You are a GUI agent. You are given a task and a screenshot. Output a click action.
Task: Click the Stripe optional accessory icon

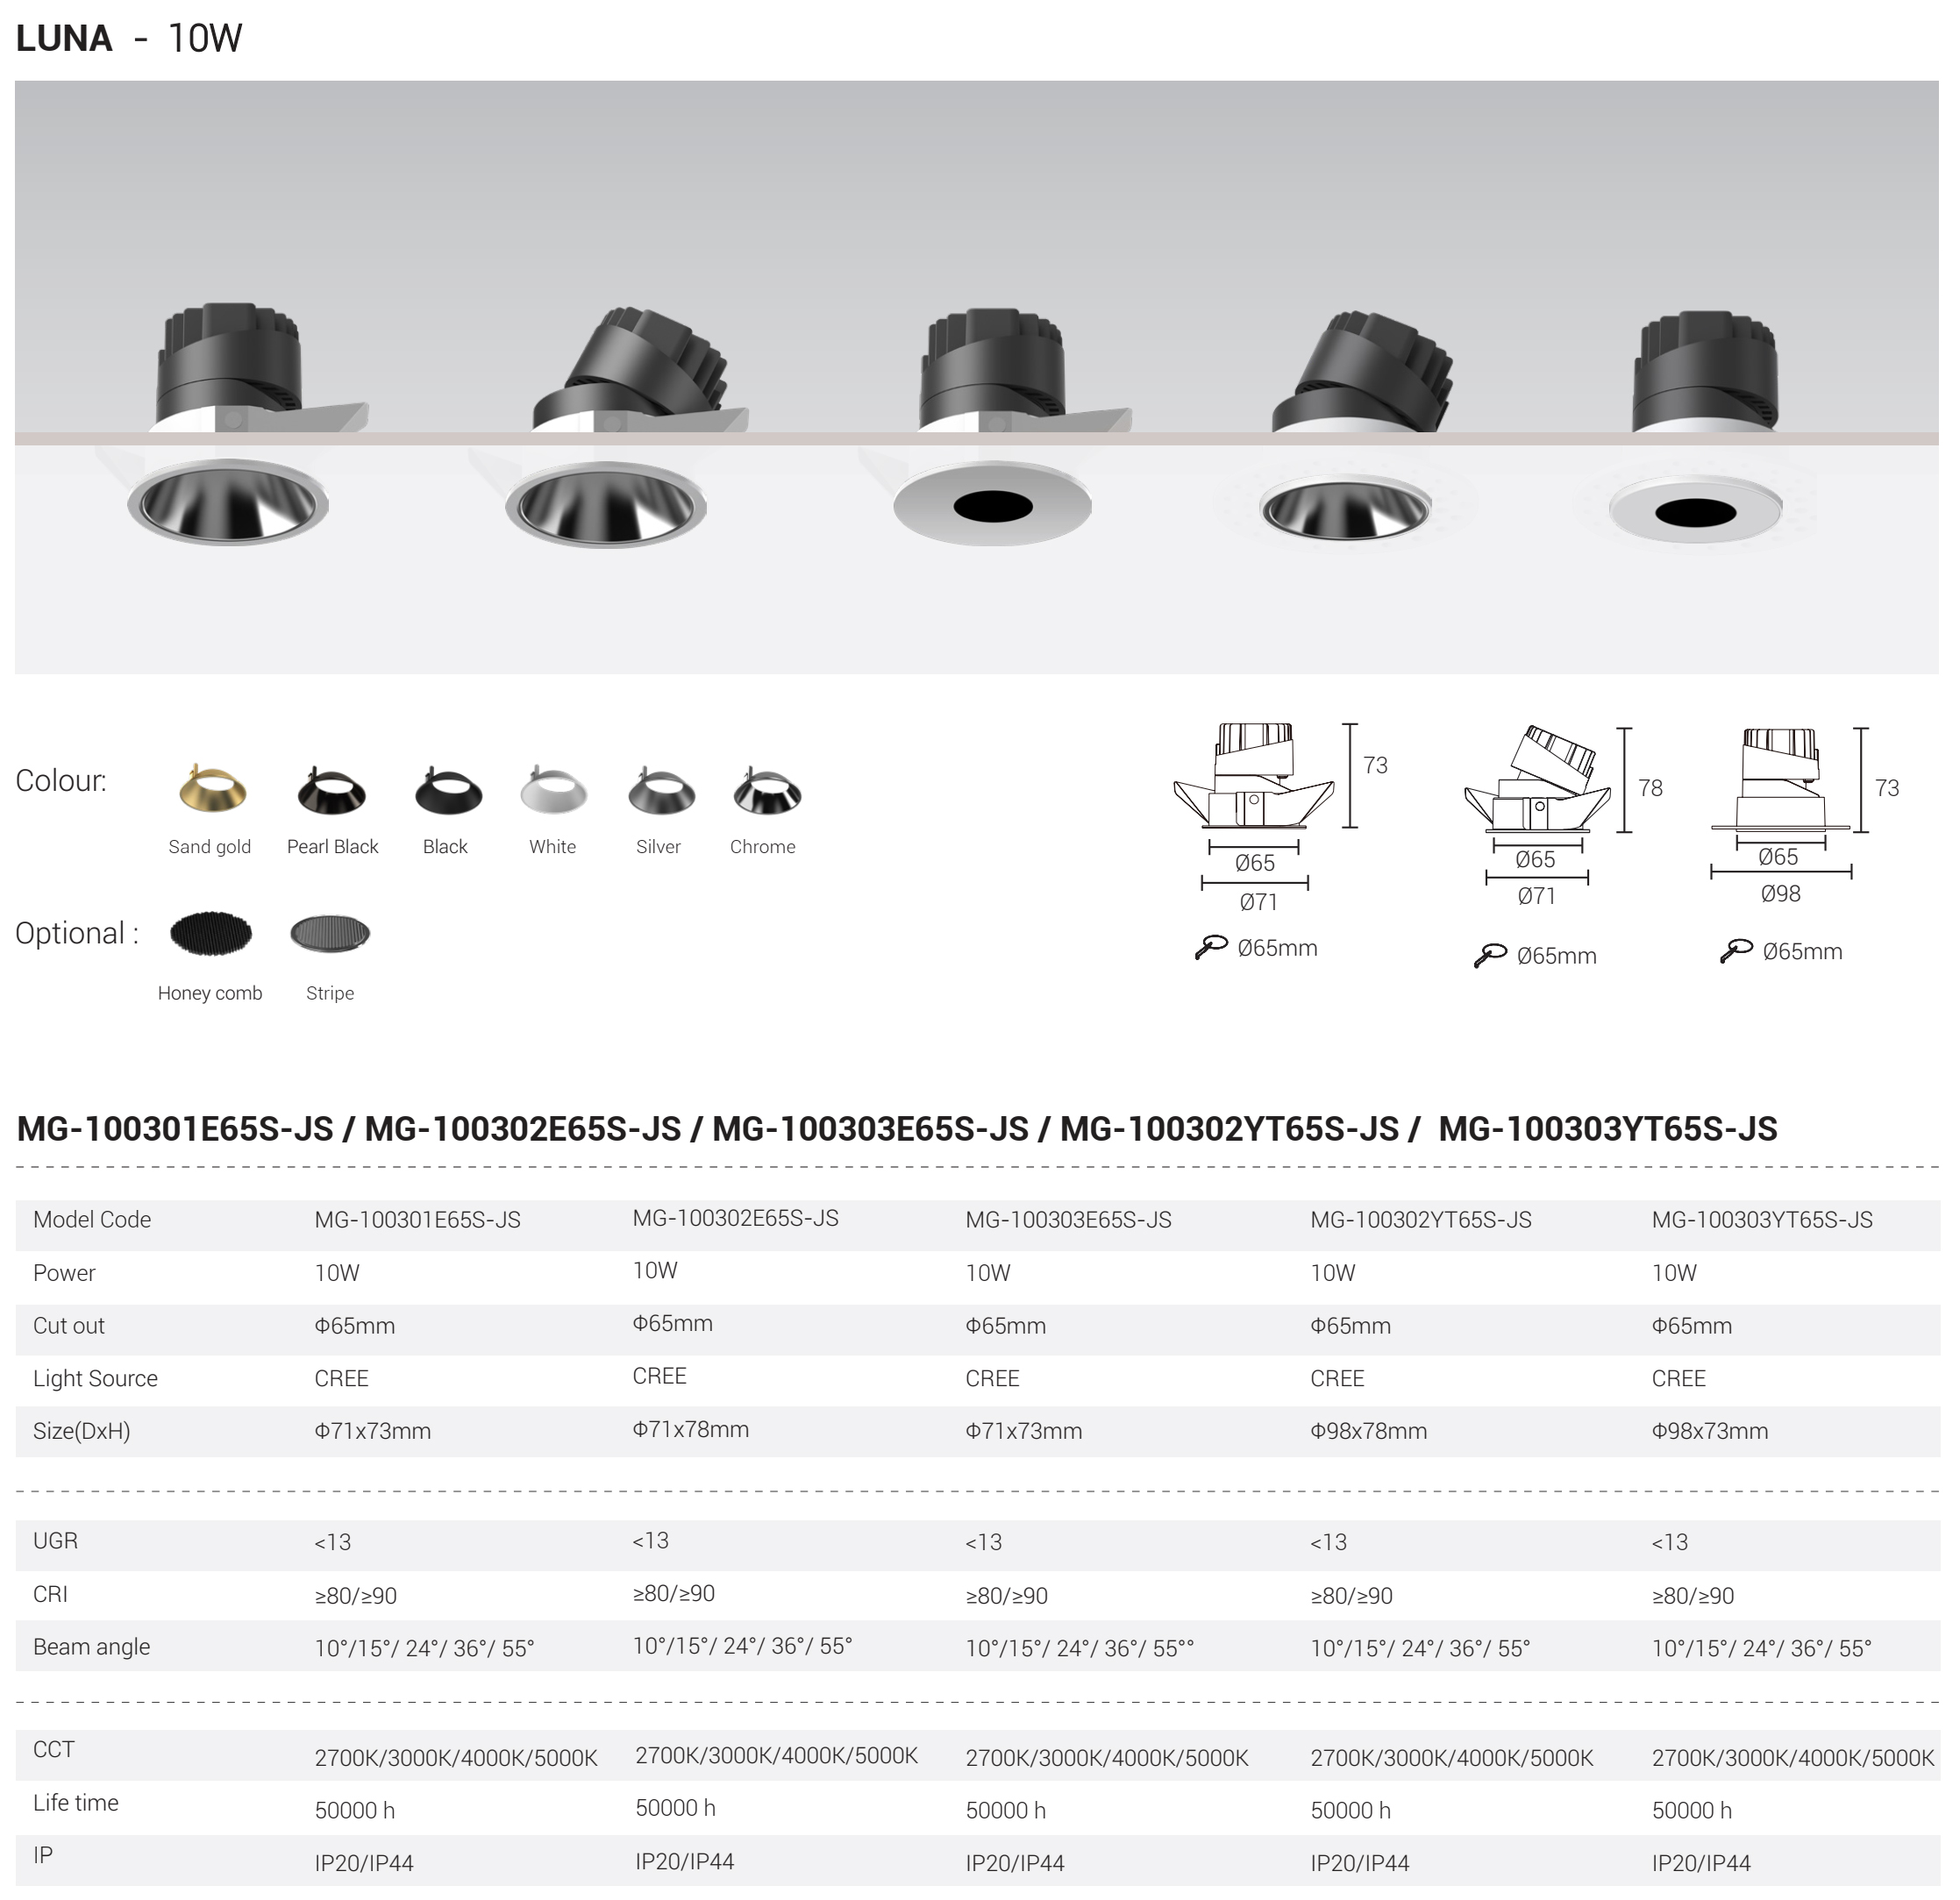pos(330,934)
